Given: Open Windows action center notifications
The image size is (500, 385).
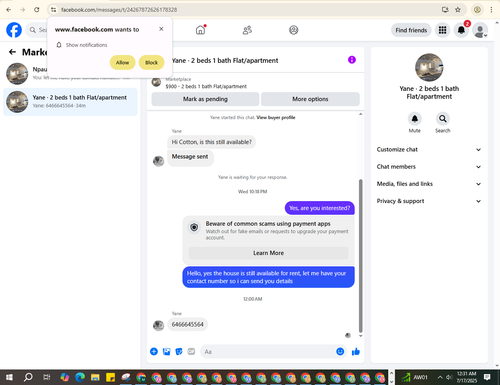Looking at the screenshot, I should (487, 377).
